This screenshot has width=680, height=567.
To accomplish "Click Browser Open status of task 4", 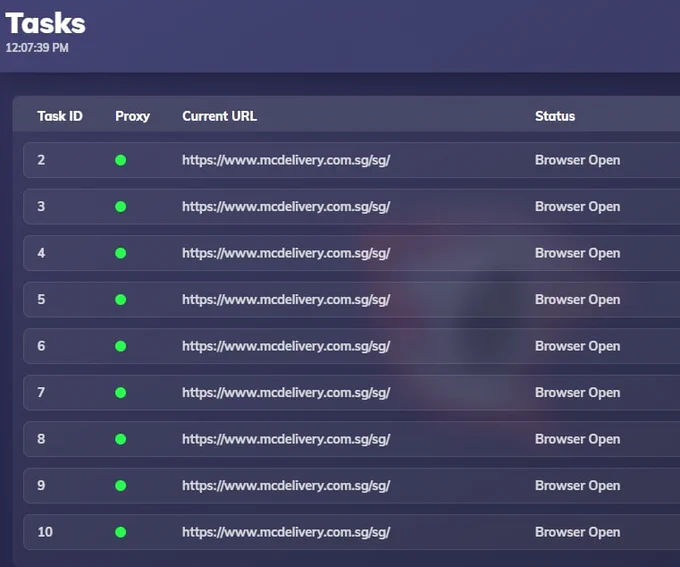I will click(x=577, y=253).
